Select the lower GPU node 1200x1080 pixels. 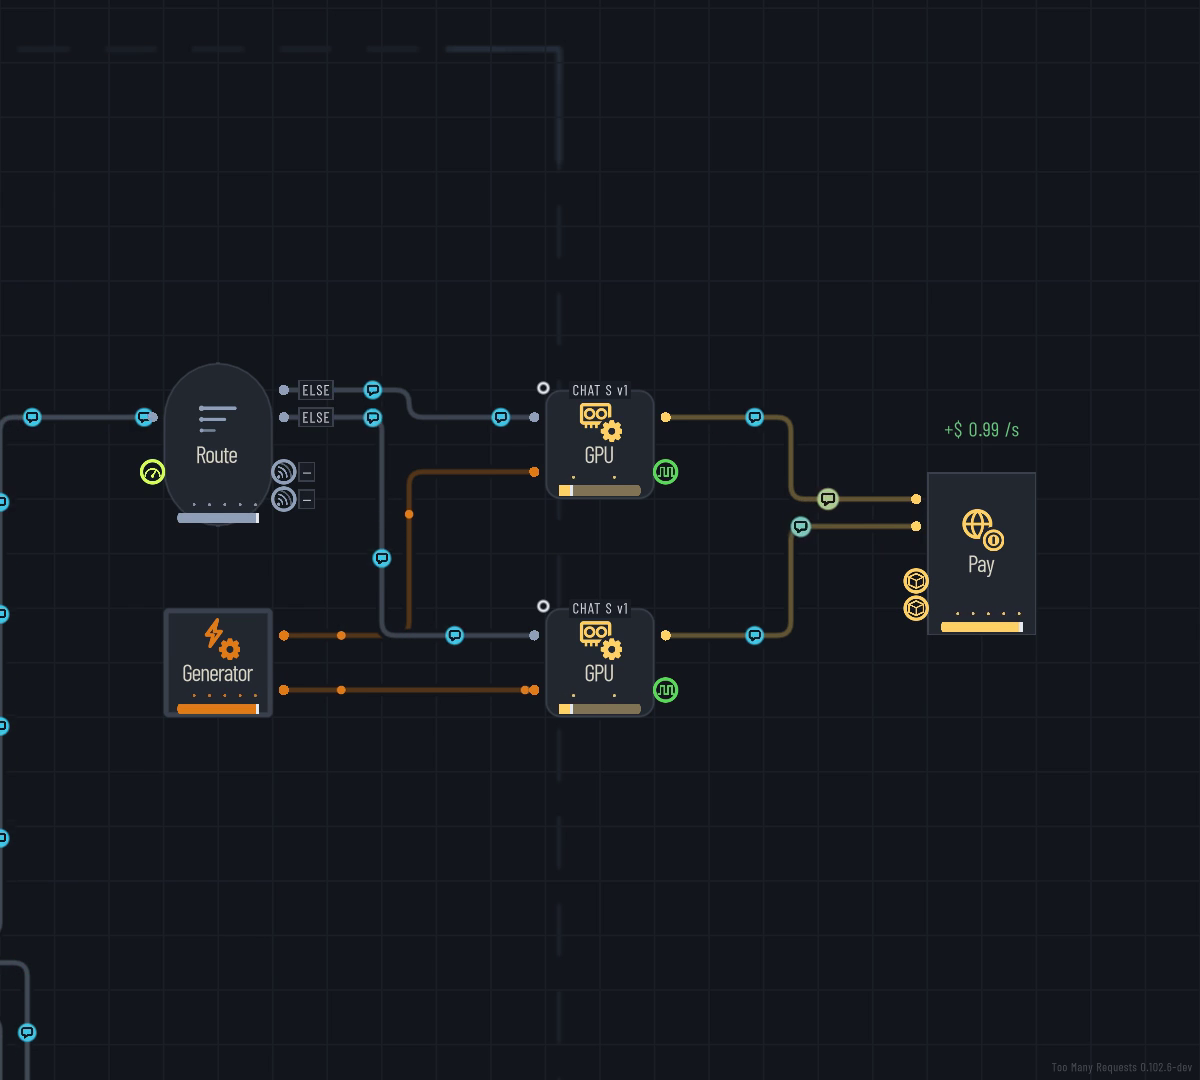click(599, 662)
